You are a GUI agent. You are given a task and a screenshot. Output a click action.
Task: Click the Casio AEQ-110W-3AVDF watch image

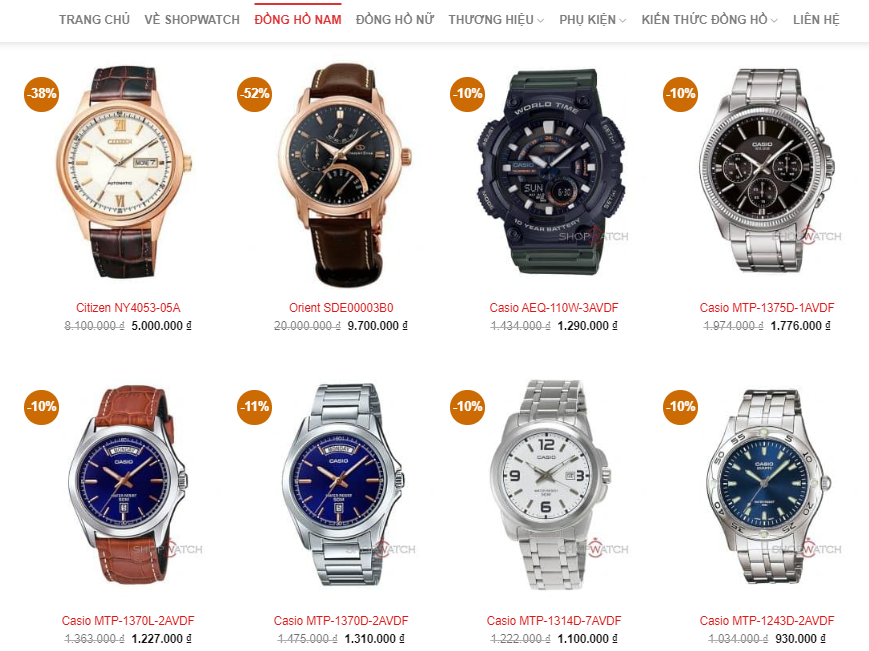pos(554,172)
